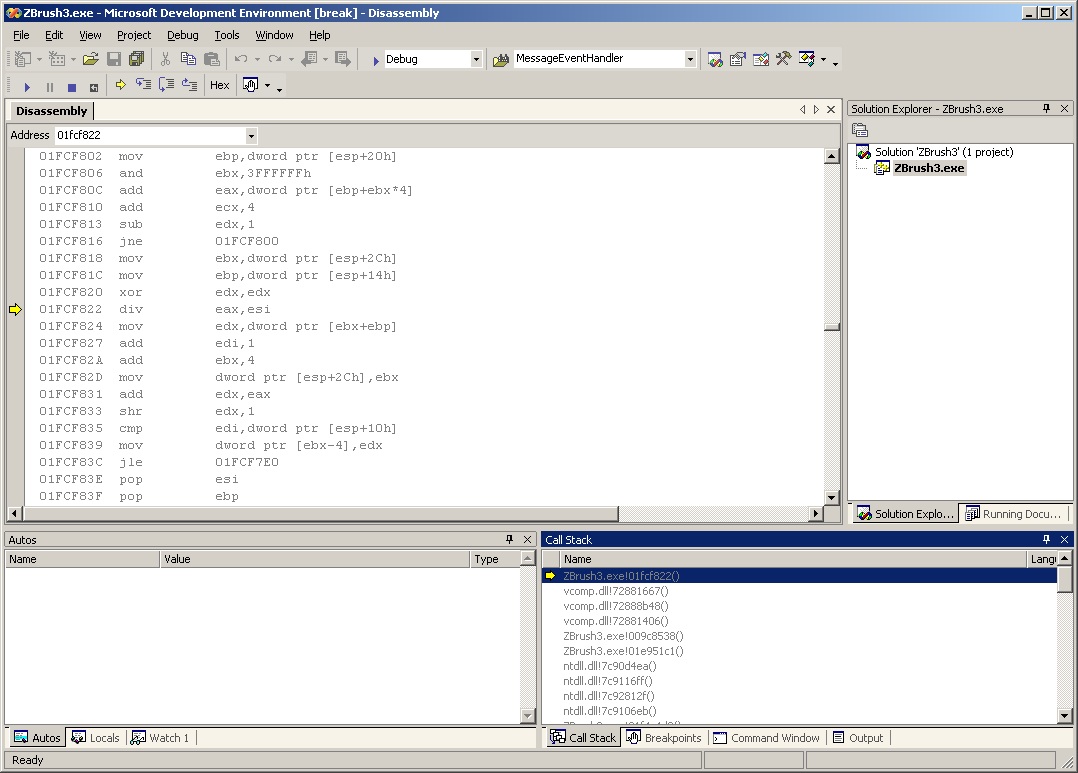
Task: Open the MessageEventHandler find dropdown
Action: click(x=689, y=60)
